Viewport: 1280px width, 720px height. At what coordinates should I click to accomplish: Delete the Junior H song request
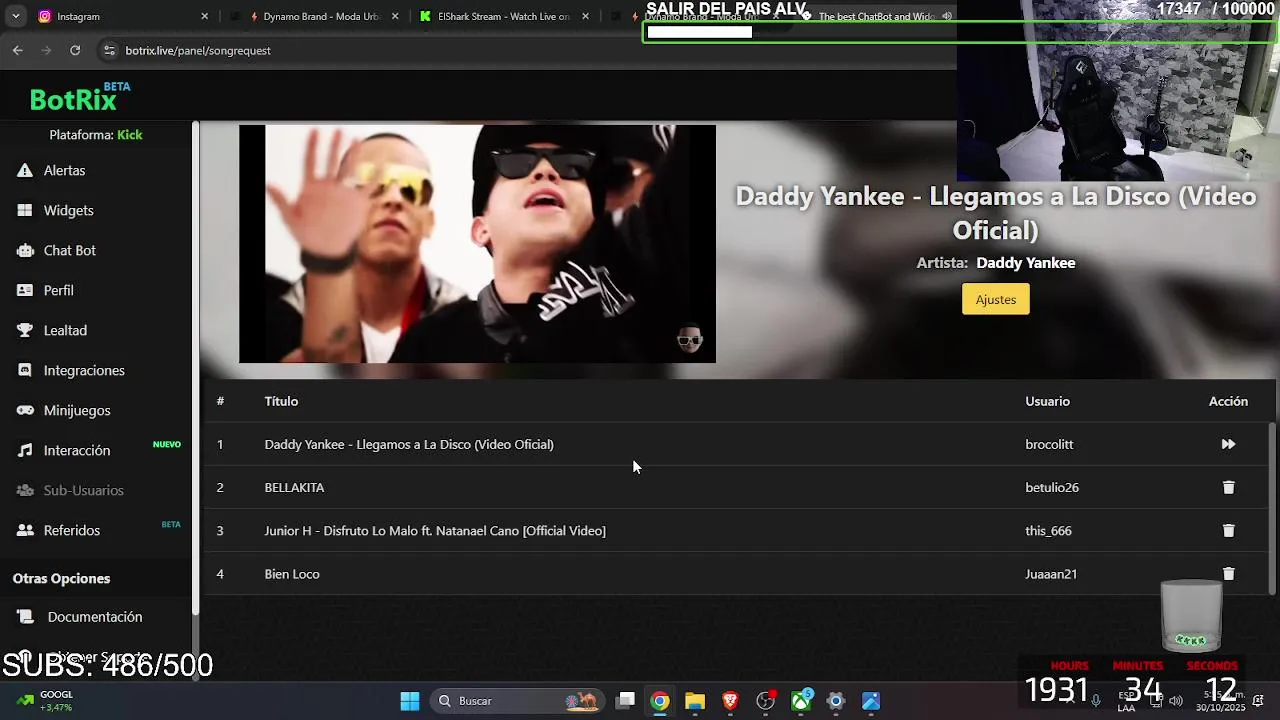coord(1228,531)
